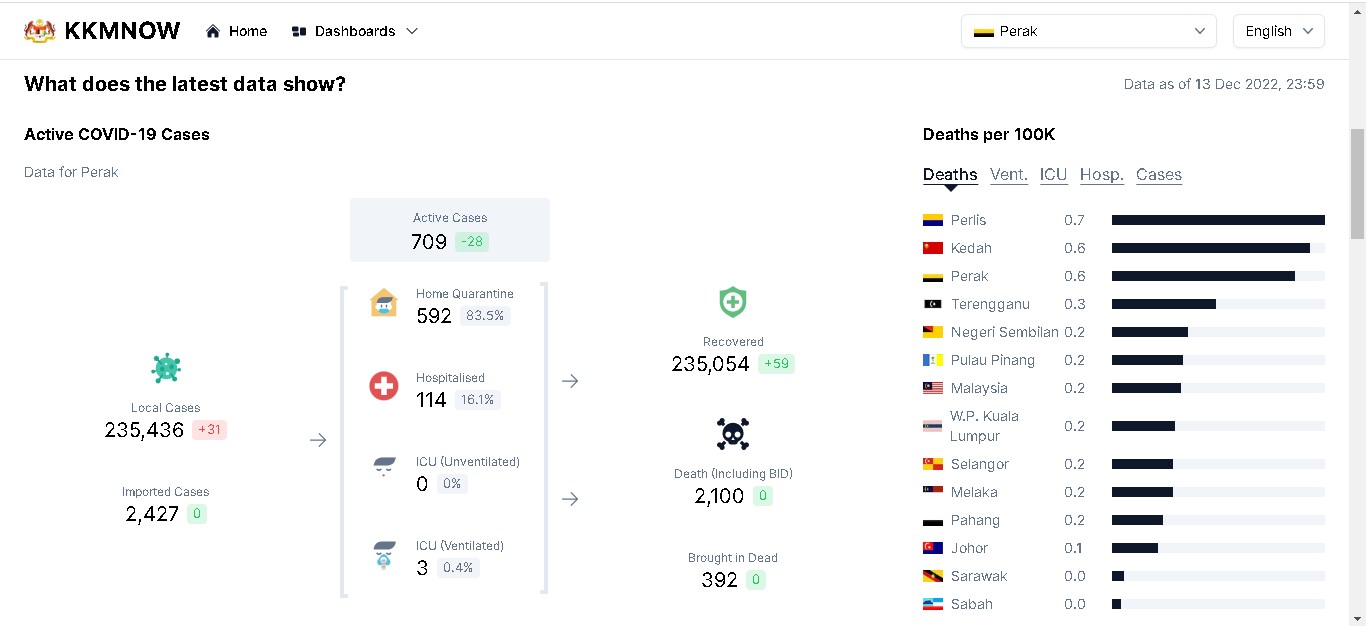Open the English language dropdown
The height and width of the screenshot is (626, 1366).
[x=1278, y=31]
